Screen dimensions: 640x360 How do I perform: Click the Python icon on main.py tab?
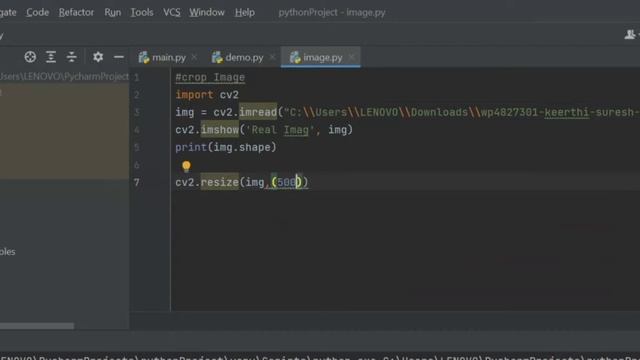(x=144, y=58)
